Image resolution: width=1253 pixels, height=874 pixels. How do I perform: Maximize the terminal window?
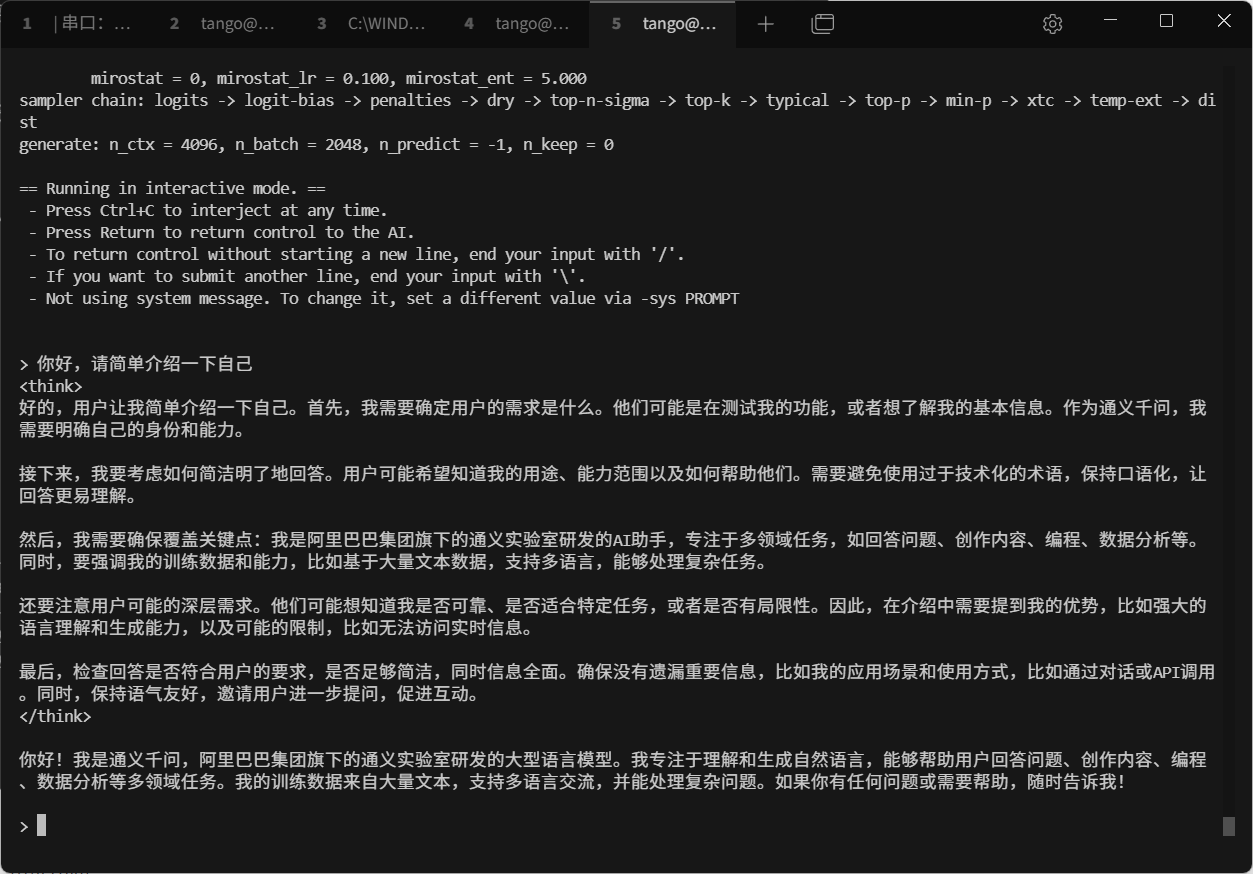coord(1166,21)
